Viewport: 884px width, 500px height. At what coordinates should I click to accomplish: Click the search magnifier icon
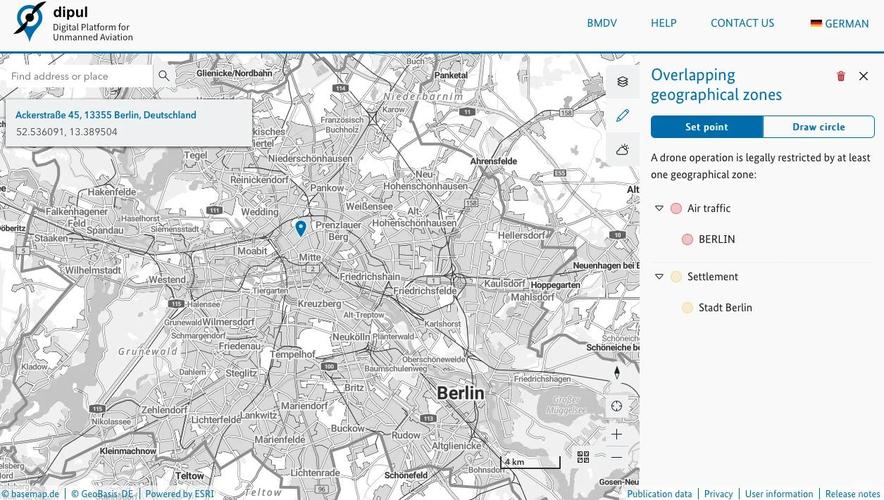click(x=164, y=76)
